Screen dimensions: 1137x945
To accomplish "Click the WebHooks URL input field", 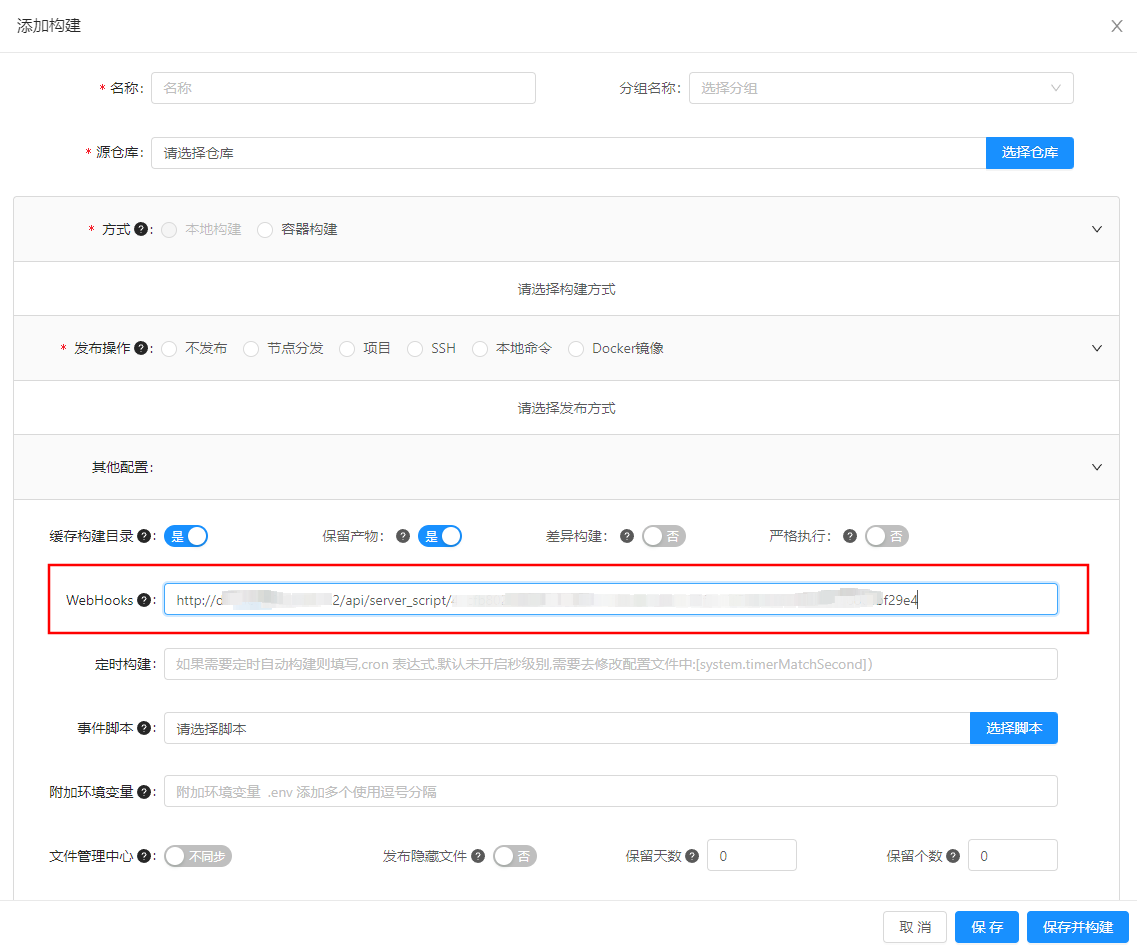I will tap(611, 599).
